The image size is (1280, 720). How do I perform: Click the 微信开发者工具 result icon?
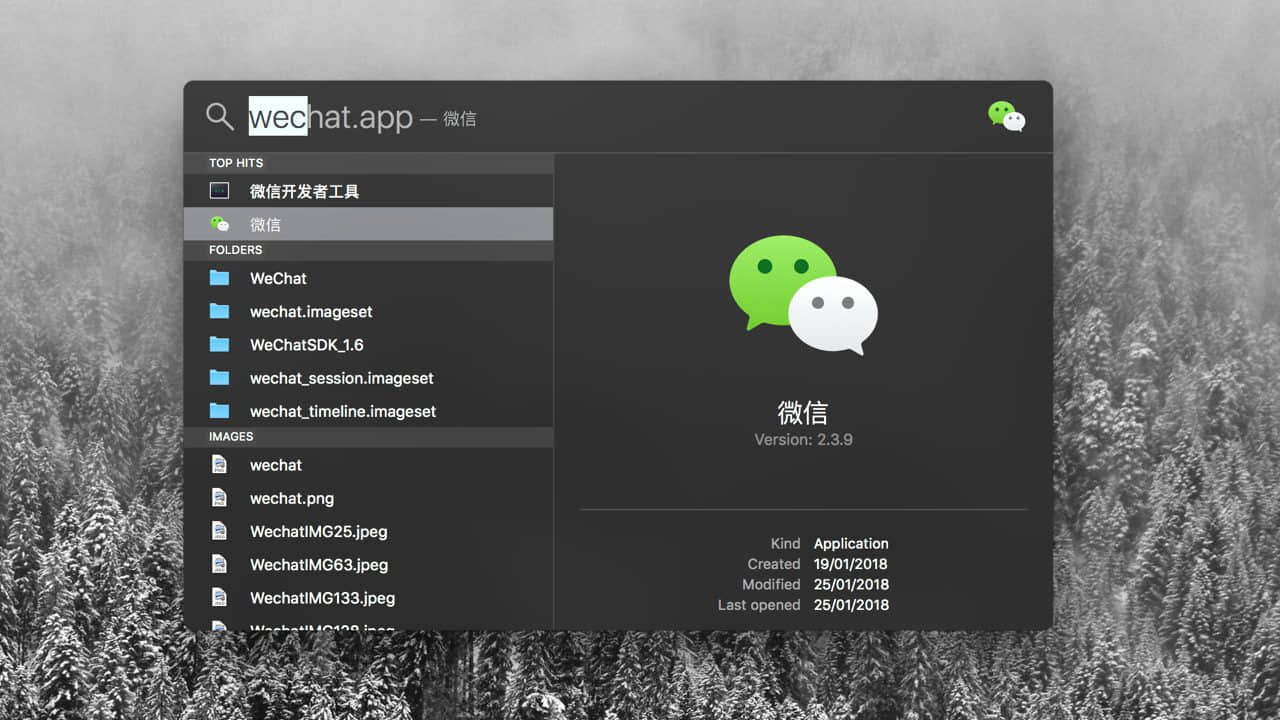[x=219, y=191]
